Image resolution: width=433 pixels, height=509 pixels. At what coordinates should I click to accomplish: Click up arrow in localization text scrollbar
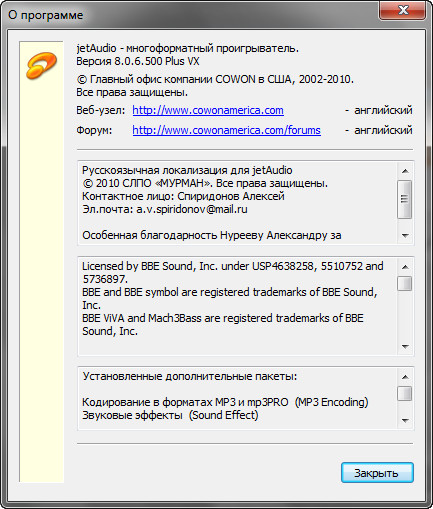point(405,171)
